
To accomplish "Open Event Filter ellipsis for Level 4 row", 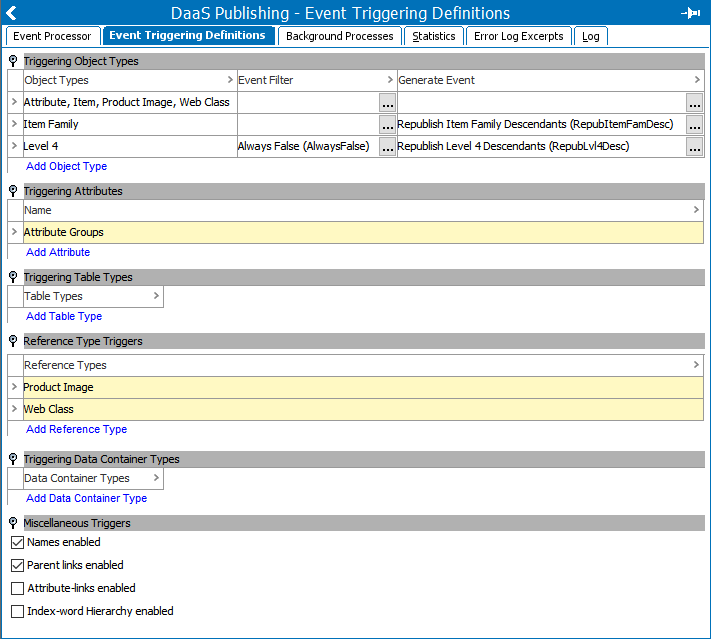I will coord(388,146).
